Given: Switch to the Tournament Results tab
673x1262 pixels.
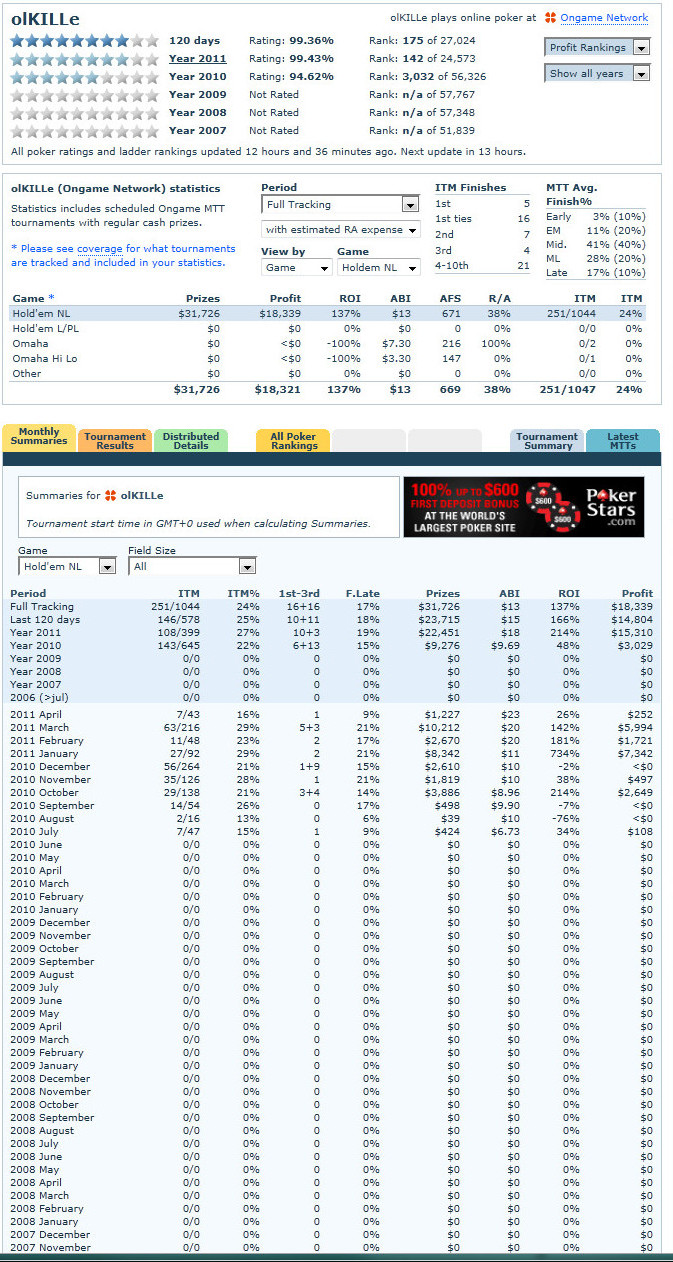Looking at the screenshot, I should [115, 441].
